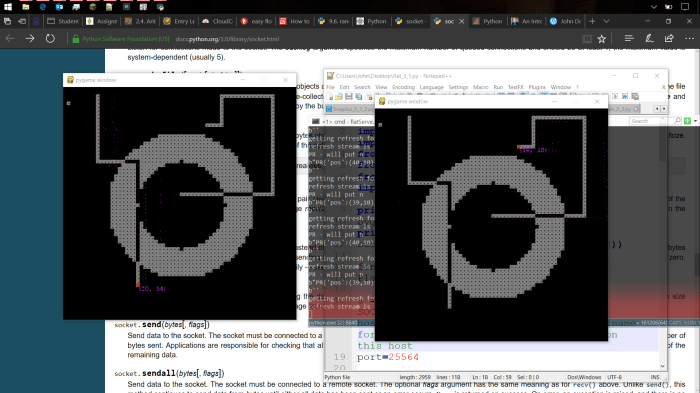Open File Explorer from the taskbar

25,7
